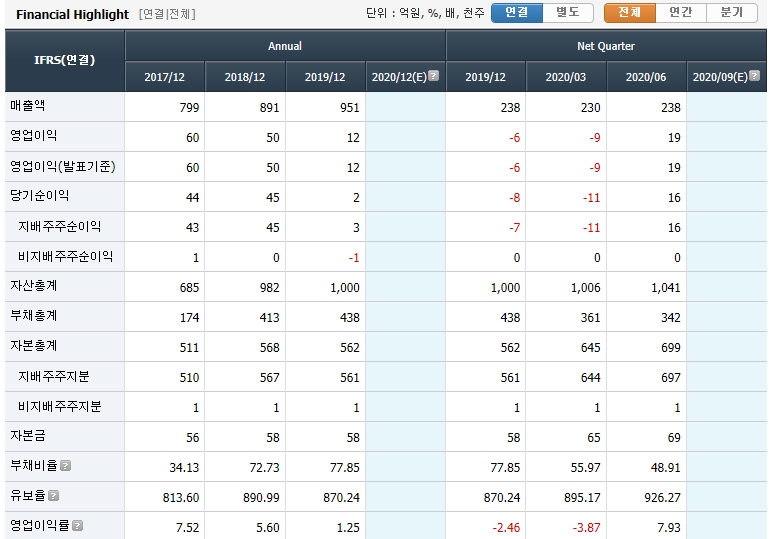Click the 2017/12 annual column header
The height and width of the screenshot is (539, 770).
point(165,77)
